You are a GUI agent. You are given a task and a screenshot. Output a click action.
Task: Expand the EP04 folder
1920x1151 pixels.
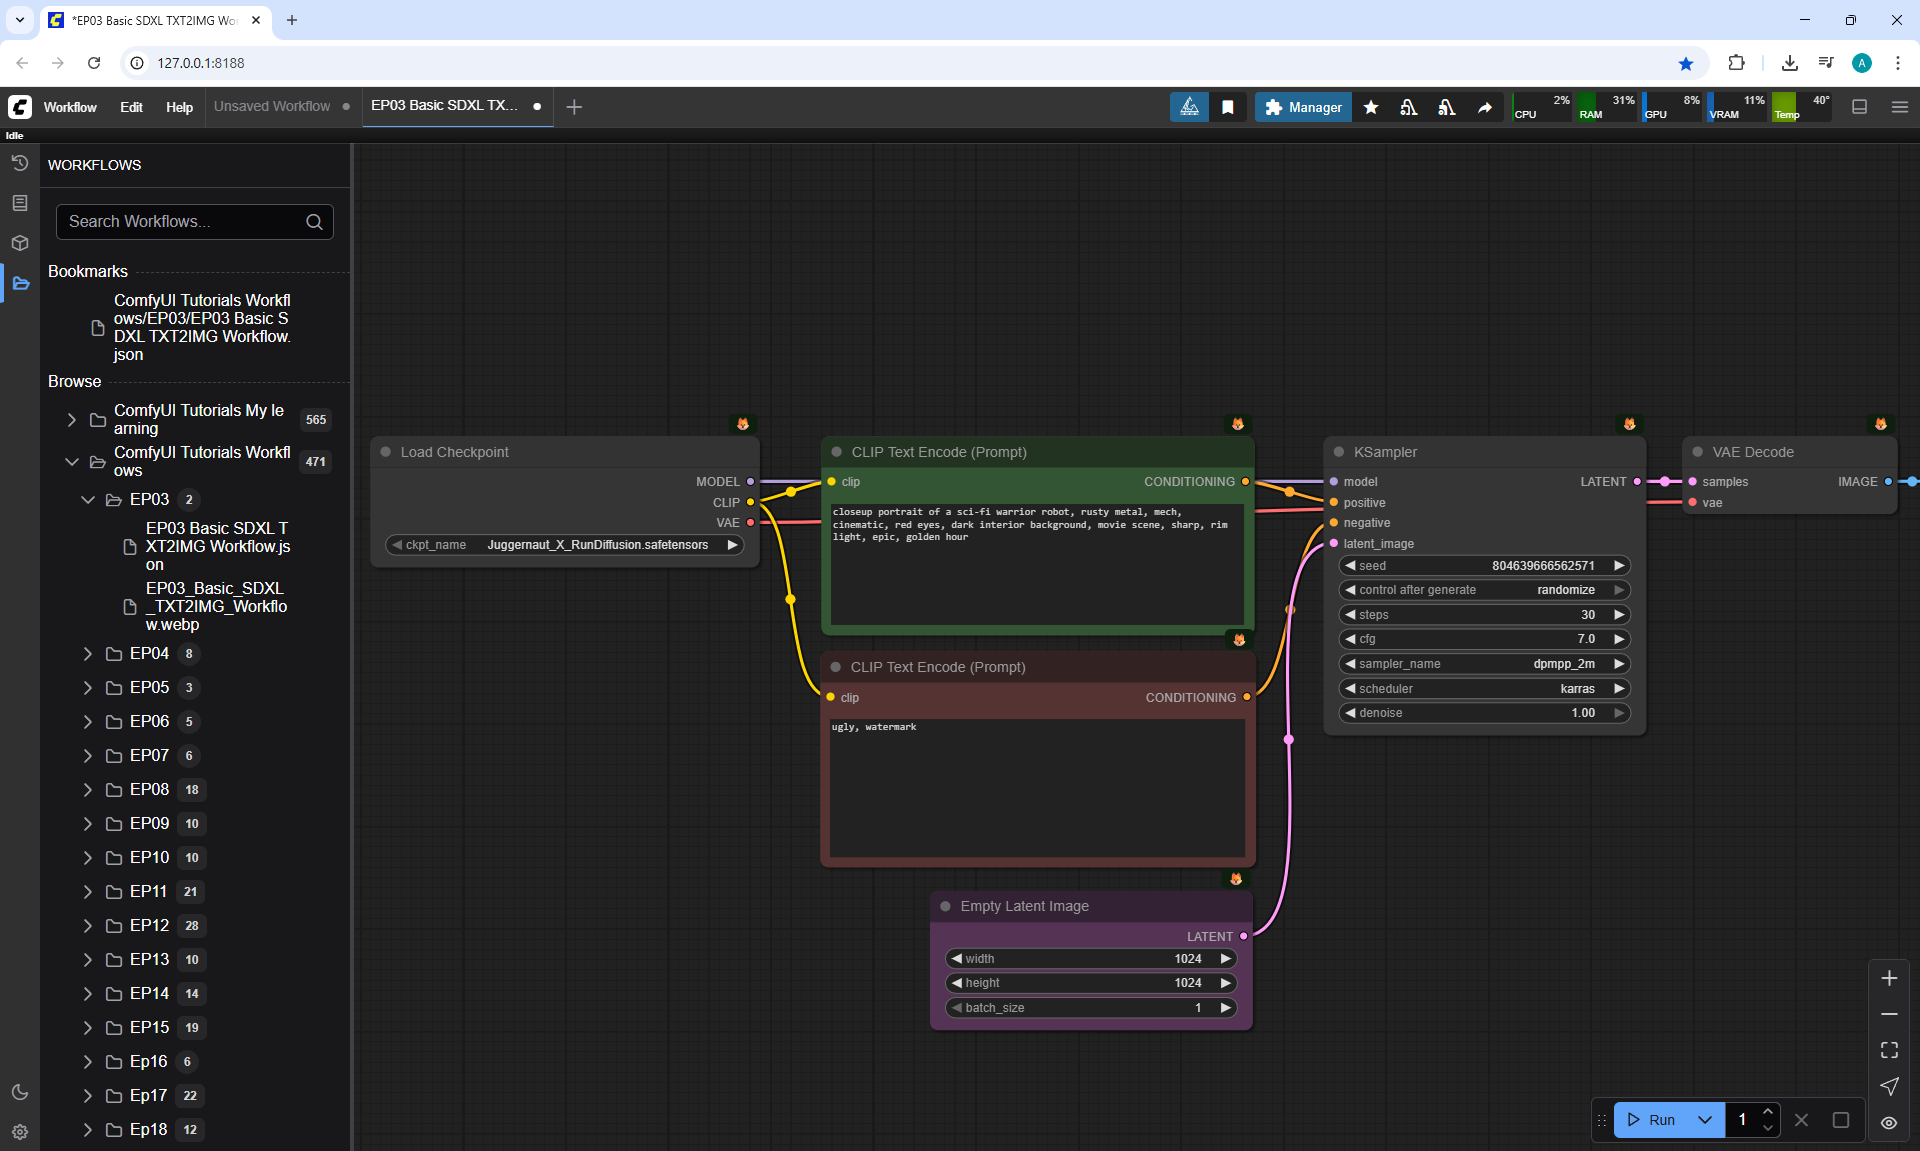tap(88, 653)
